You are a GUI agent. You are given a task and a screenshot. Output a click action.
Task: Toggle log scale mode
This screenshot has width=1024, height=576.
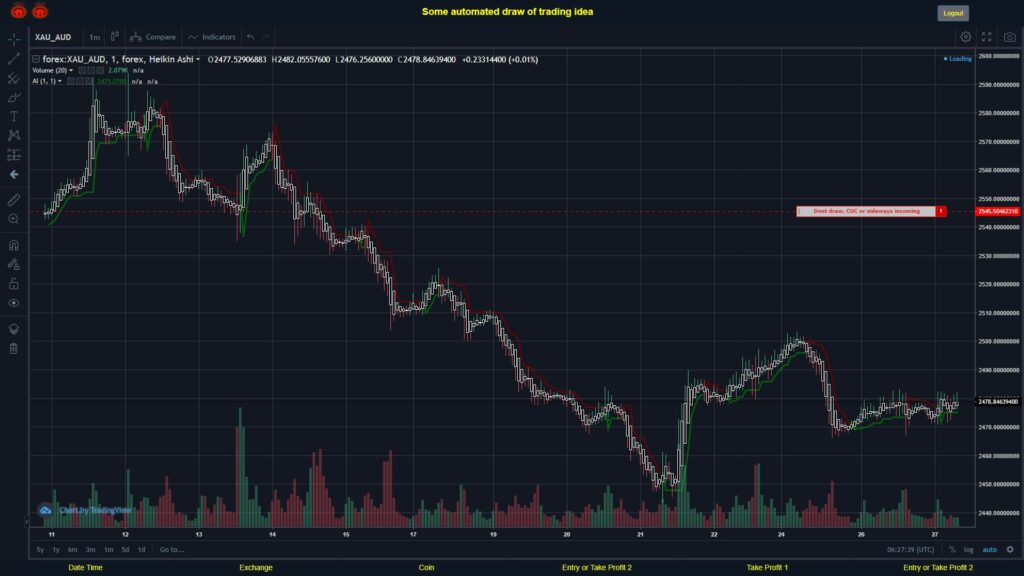click(x=968, y=550)
